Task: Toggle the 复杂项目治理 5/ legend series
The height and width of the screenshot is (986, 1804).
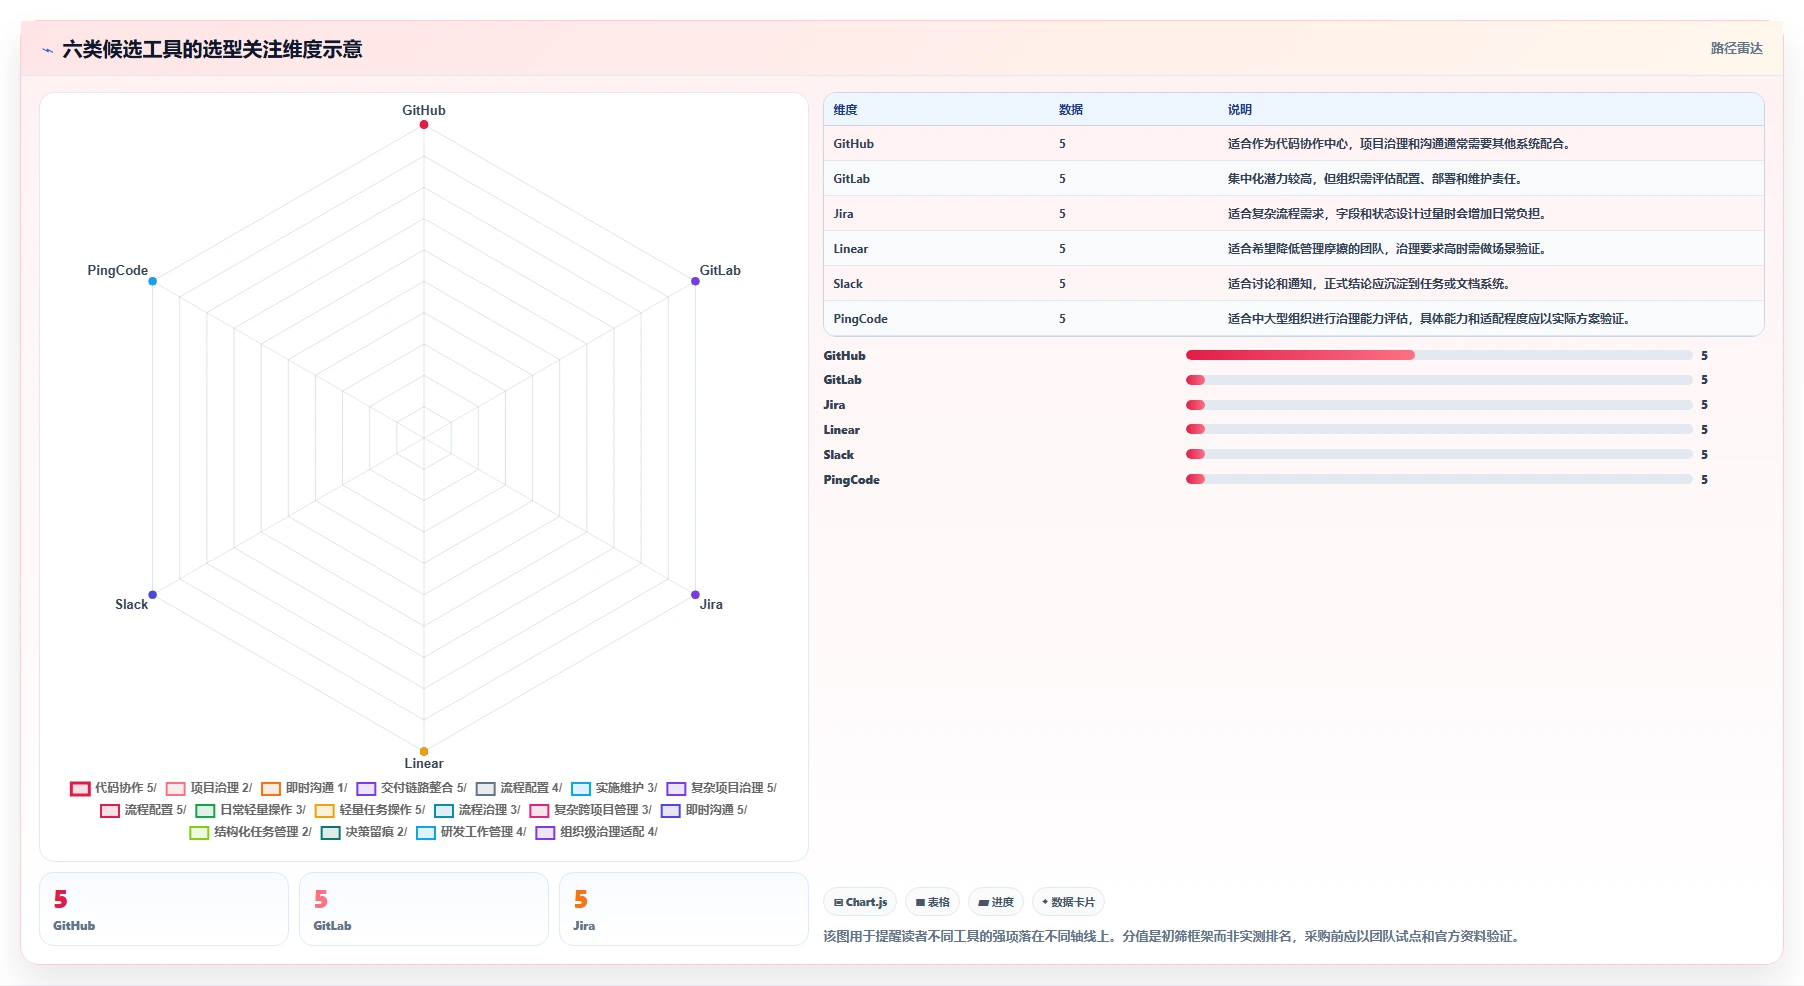Action: coord(721,788)
